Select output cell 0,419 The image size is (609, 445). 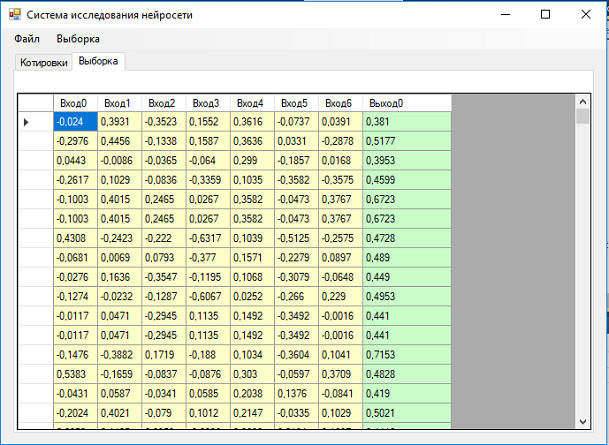(x=407, y=394)
